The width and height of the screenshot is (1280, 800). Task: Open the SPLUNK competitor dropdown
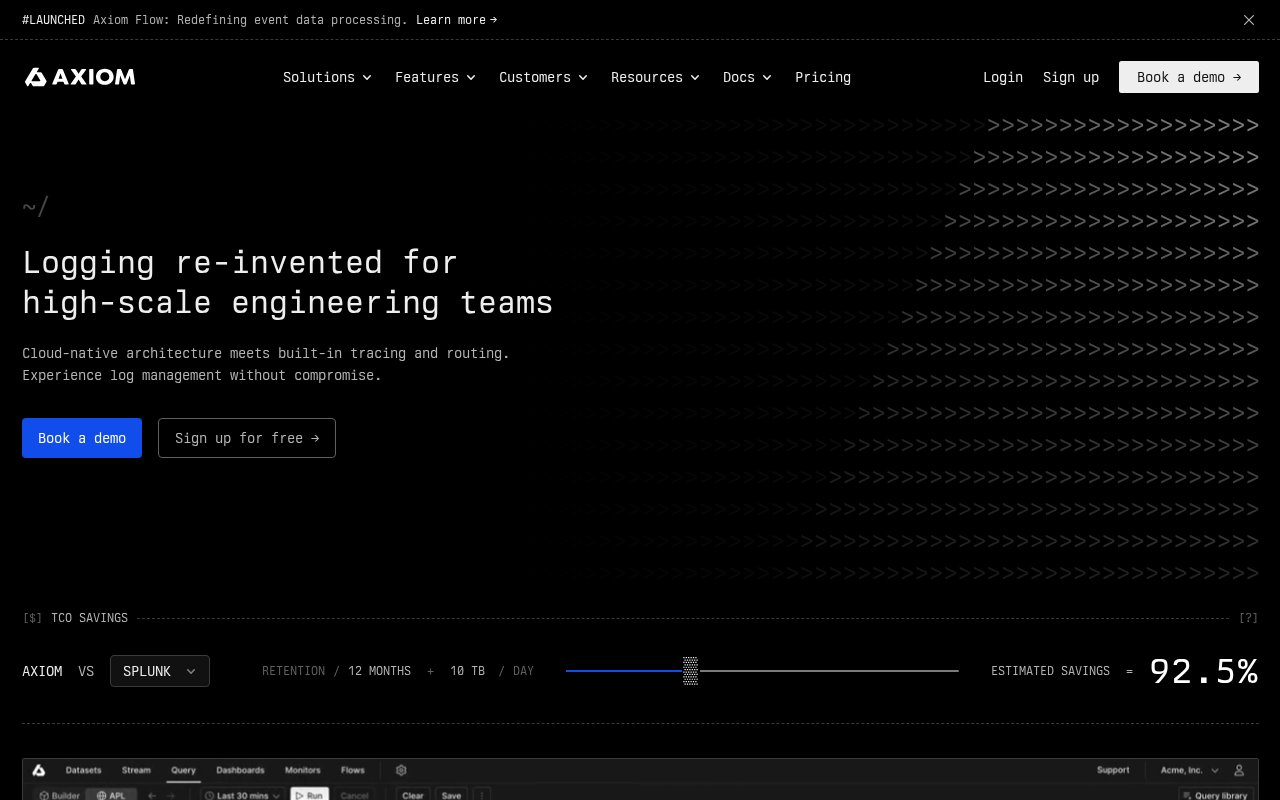click(160, 671)
